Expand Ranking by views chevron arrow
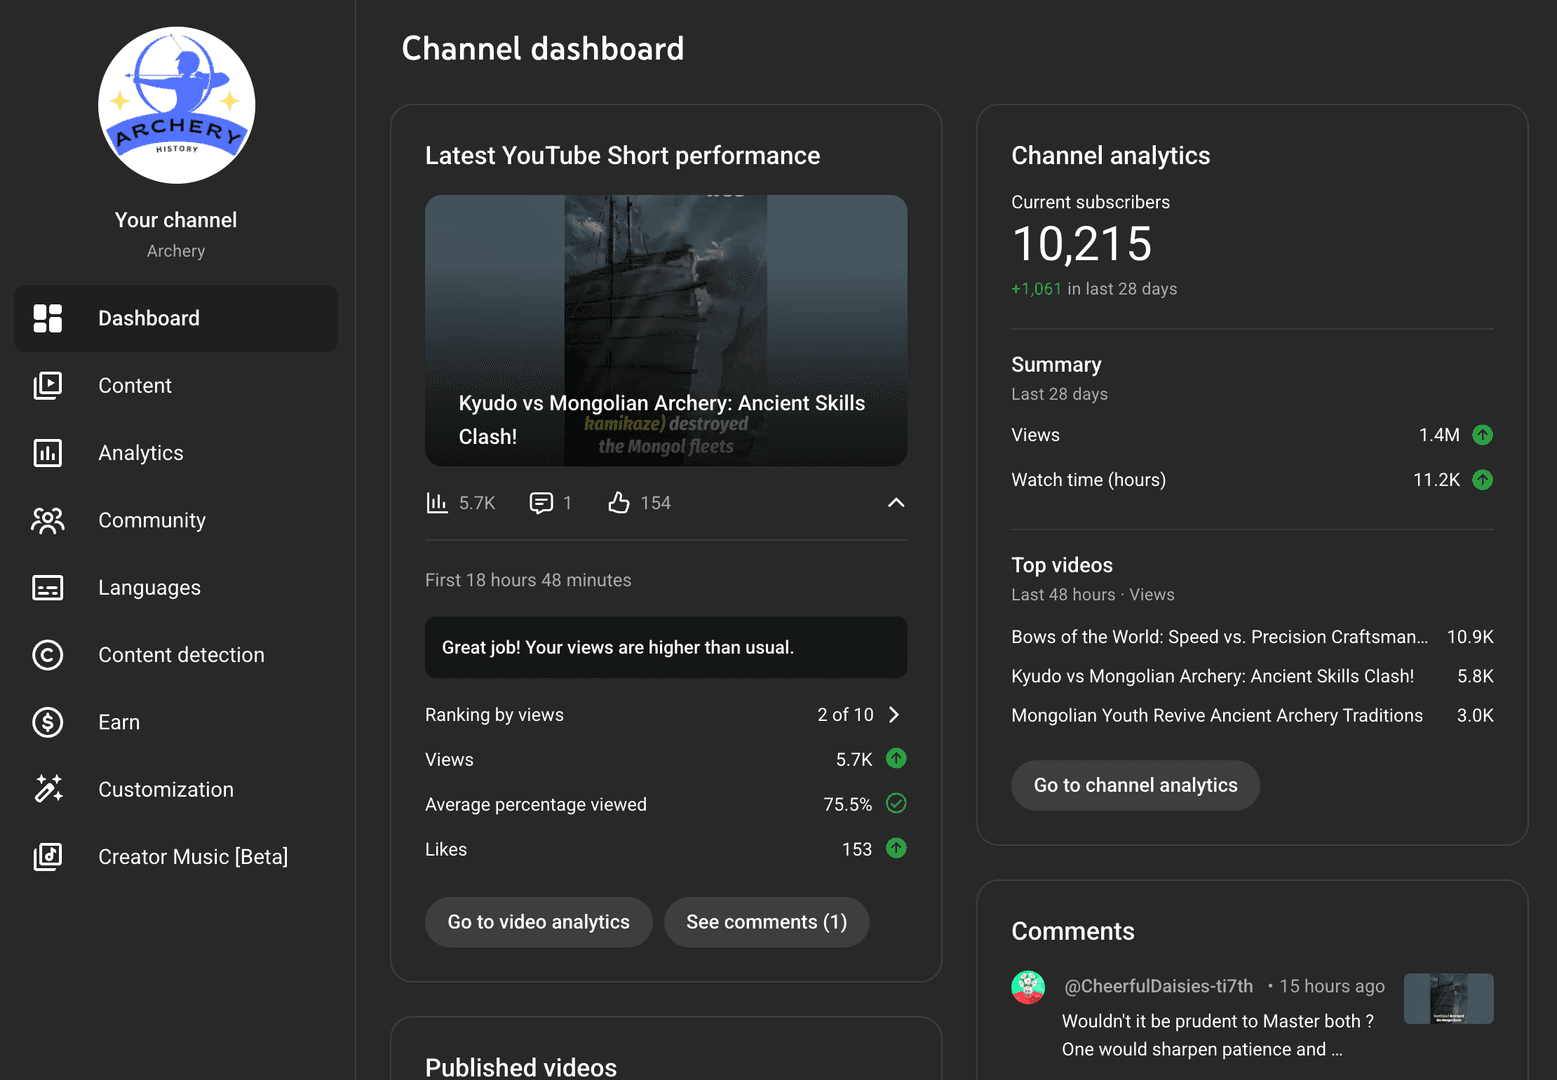The height and width of the screenshot is (1080, 1557). pyautogui.click(x=895, y=715)
